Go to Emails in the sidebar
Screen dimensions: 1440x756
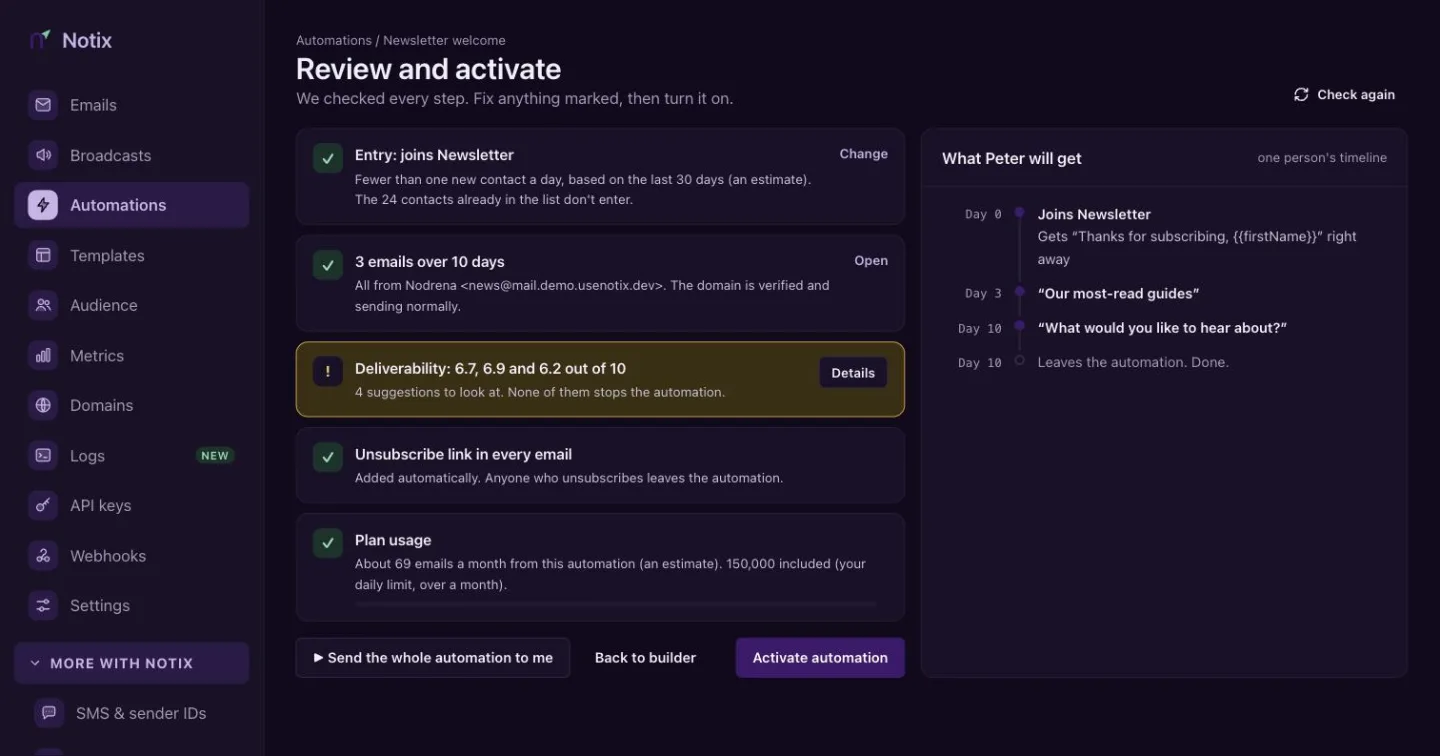point(132,105)
